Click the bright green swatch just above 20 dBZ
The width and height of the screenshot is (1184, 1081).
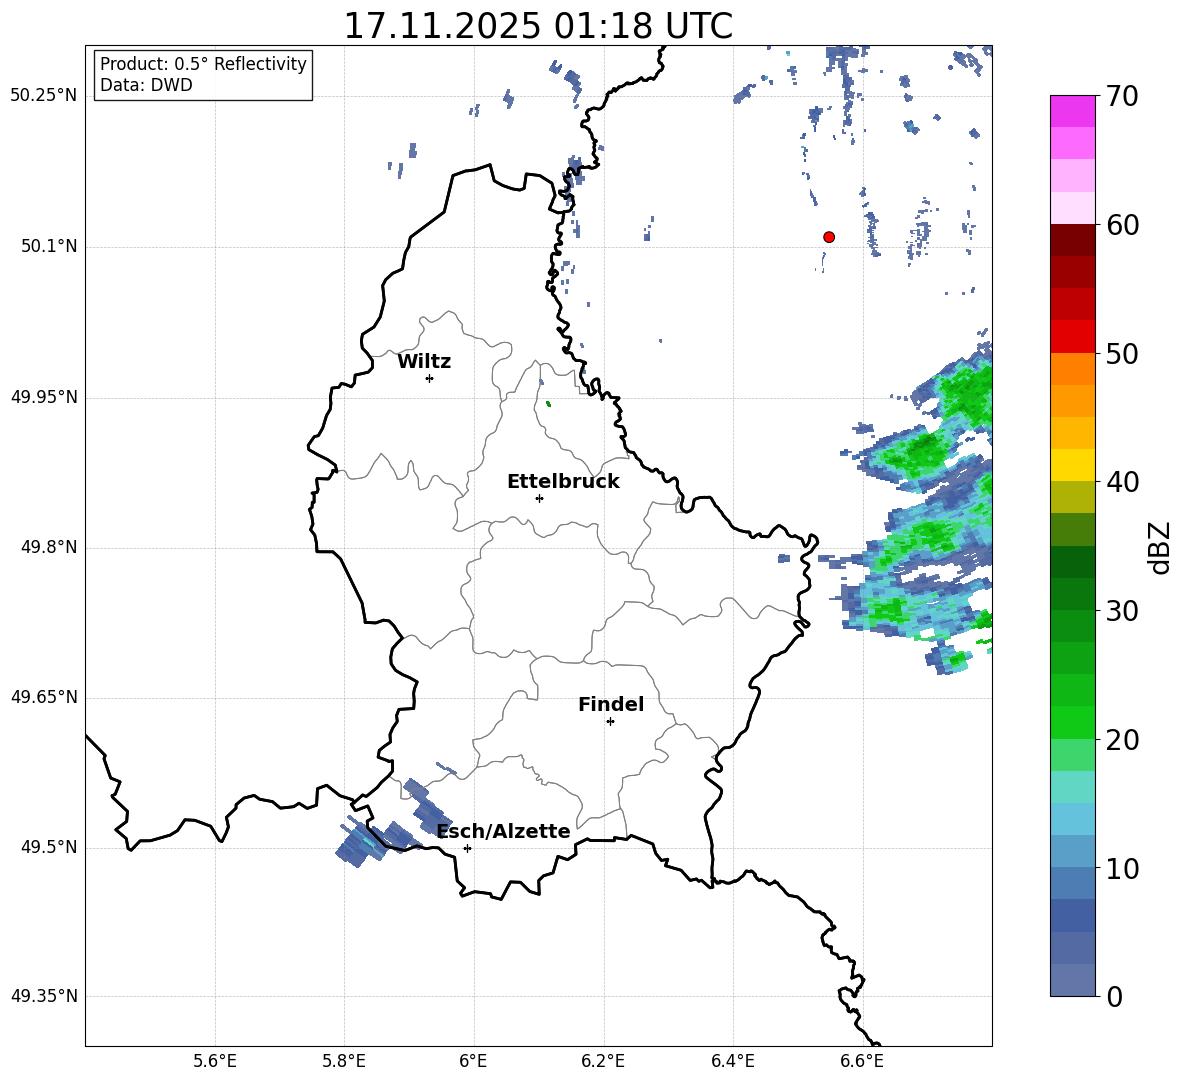1072,722
